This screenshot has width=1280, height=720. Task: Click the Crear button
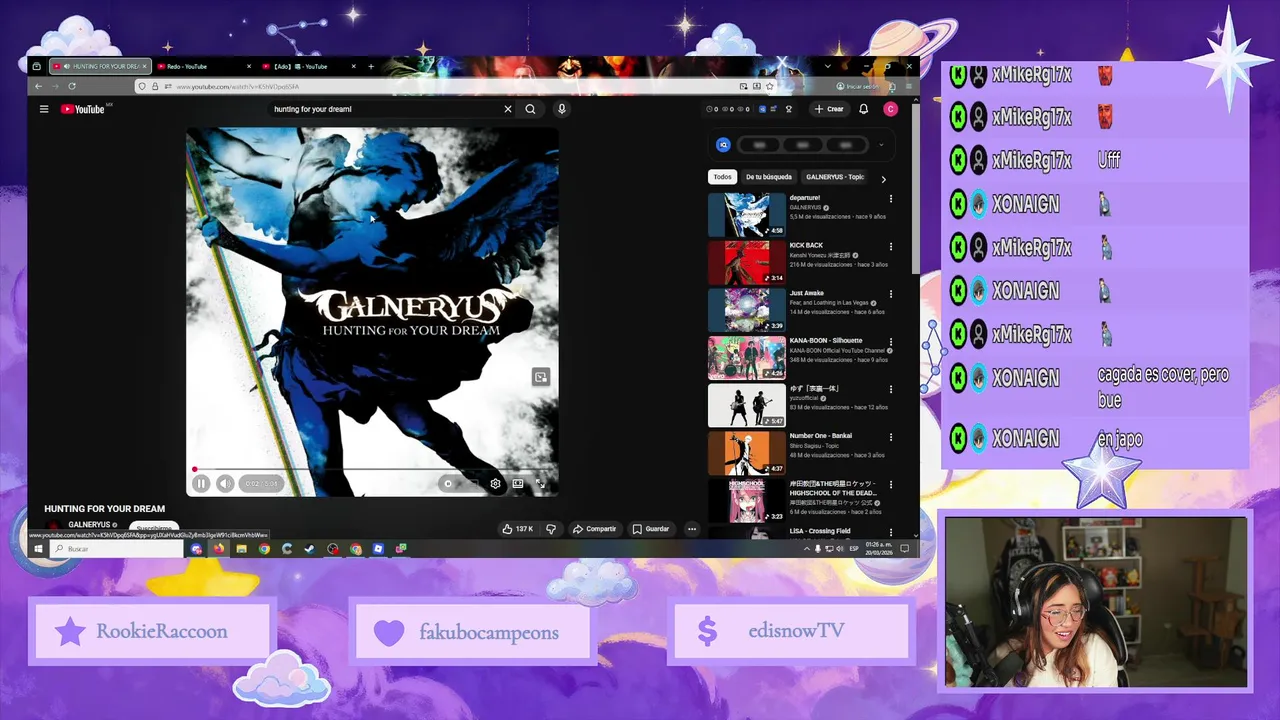click(x=829, y=109)
